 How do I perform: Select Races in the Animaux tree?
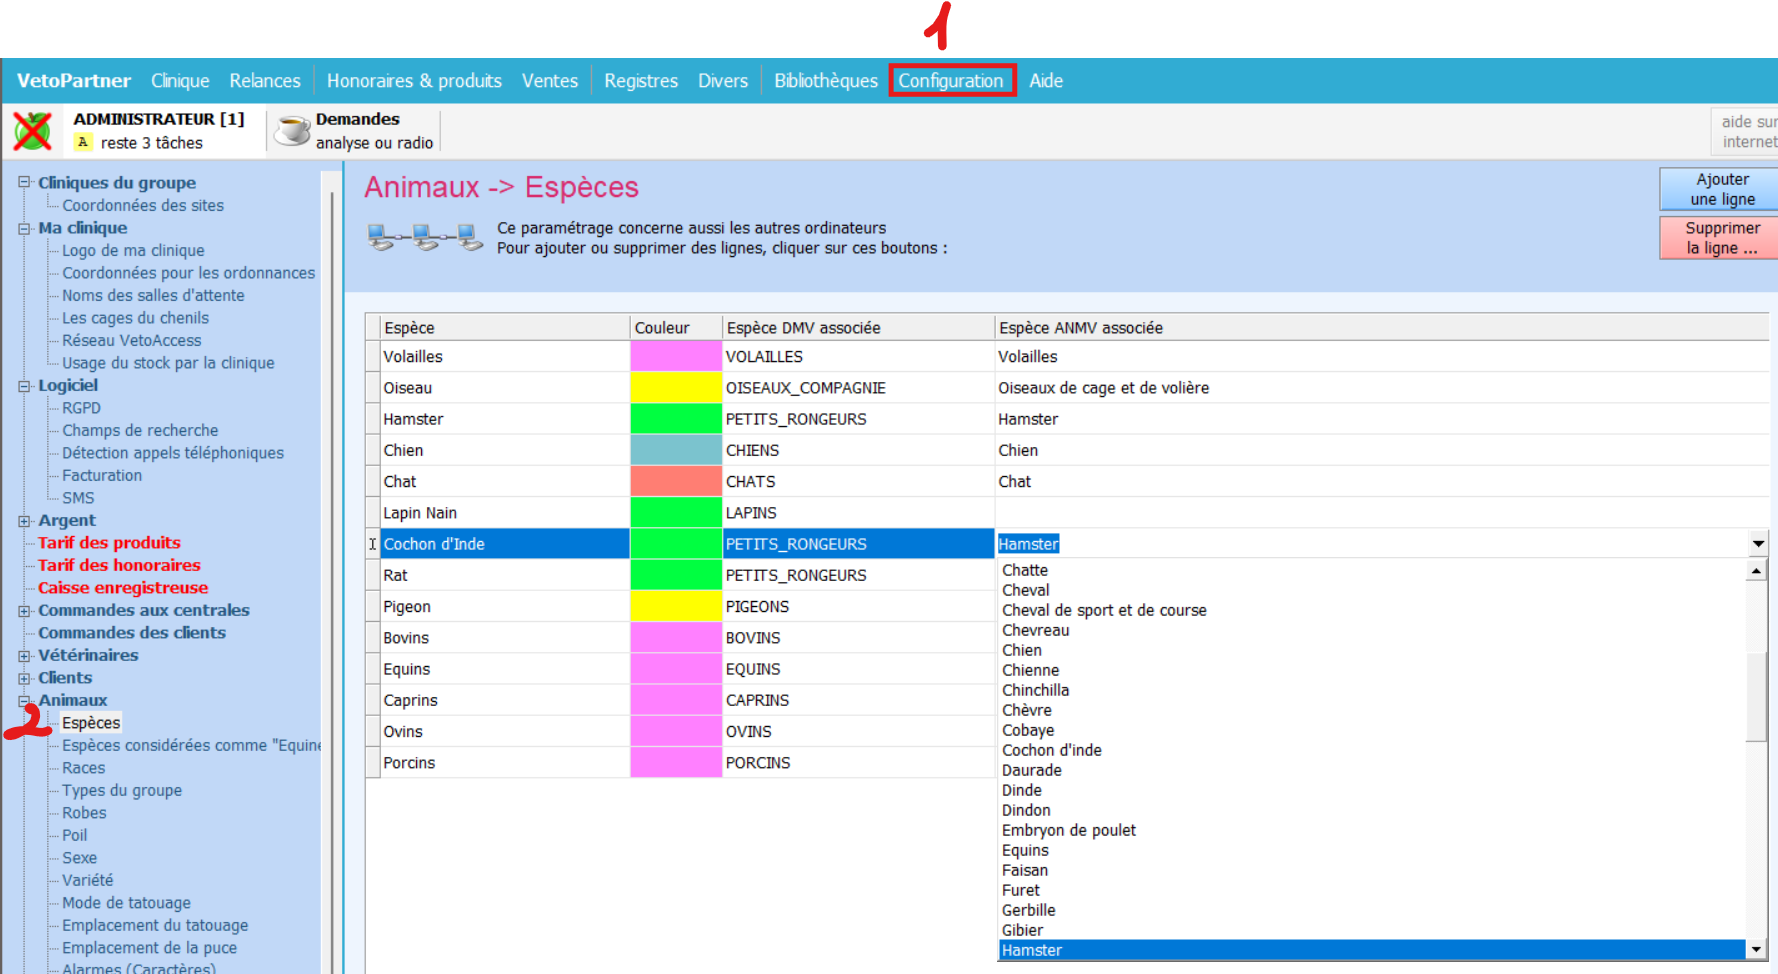point(83,768)
